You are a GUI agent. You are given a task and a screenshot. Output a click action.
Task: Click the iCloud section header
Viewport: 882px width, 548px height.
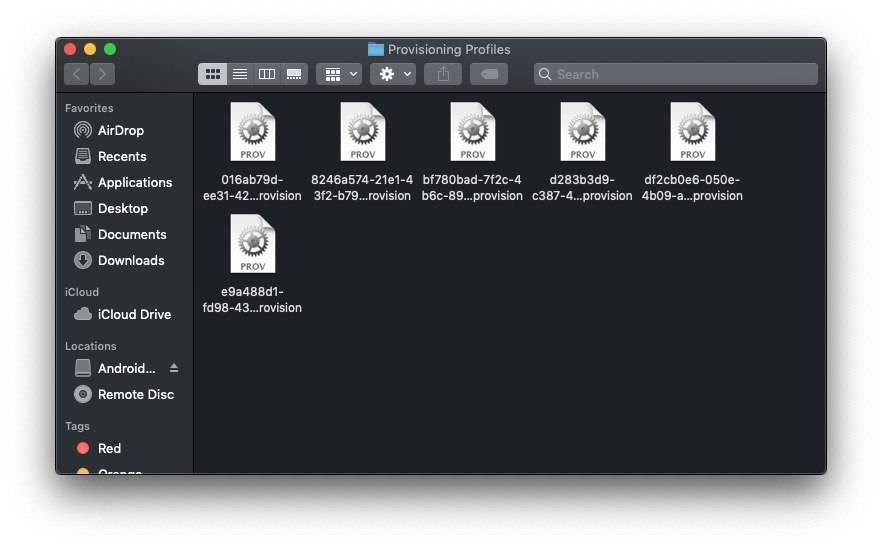point(82,292)
